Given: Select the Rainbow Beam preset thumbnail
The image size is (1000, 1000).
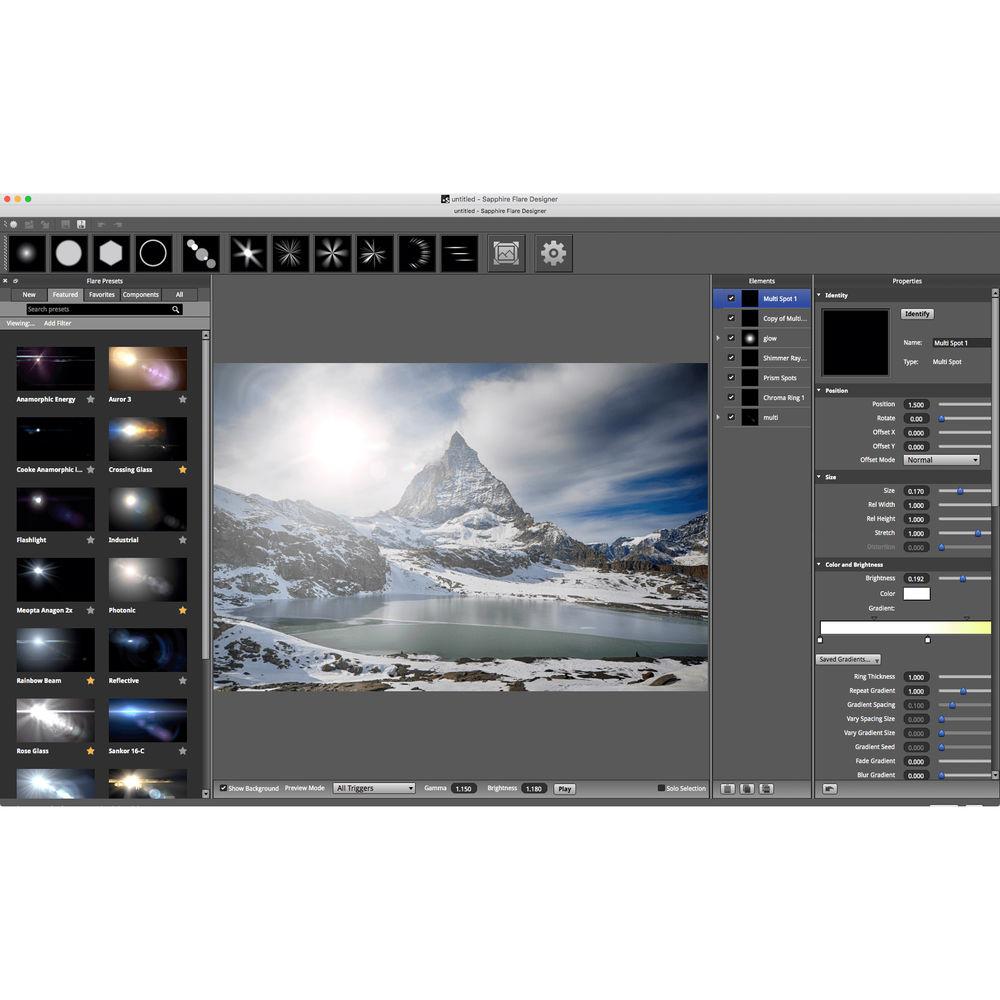Looking at the screenshot, I should pyautogui.click(x=54, y=650).
